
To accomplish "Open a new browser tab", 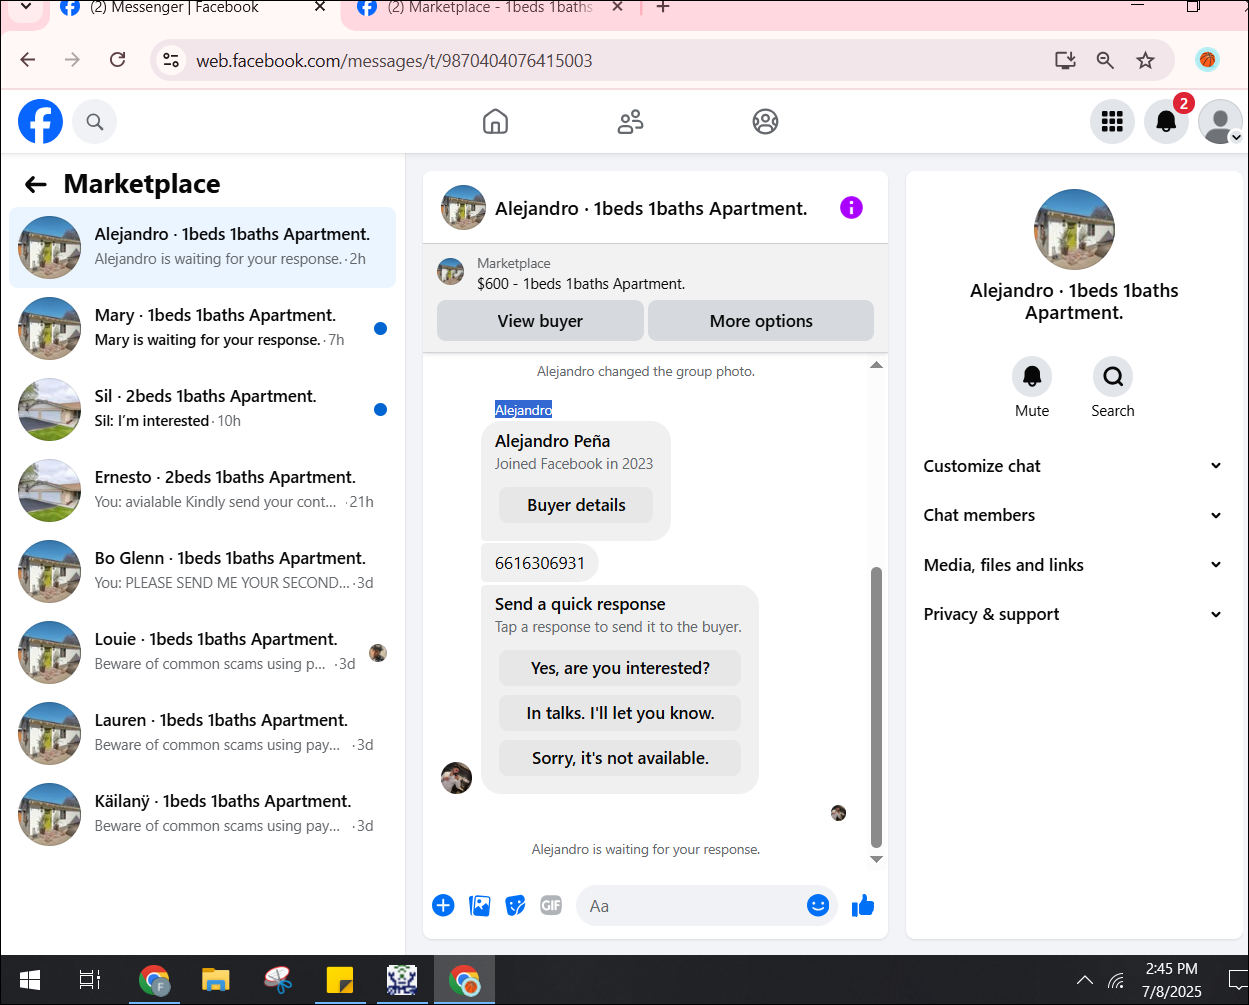I will (x=662, y=7).
